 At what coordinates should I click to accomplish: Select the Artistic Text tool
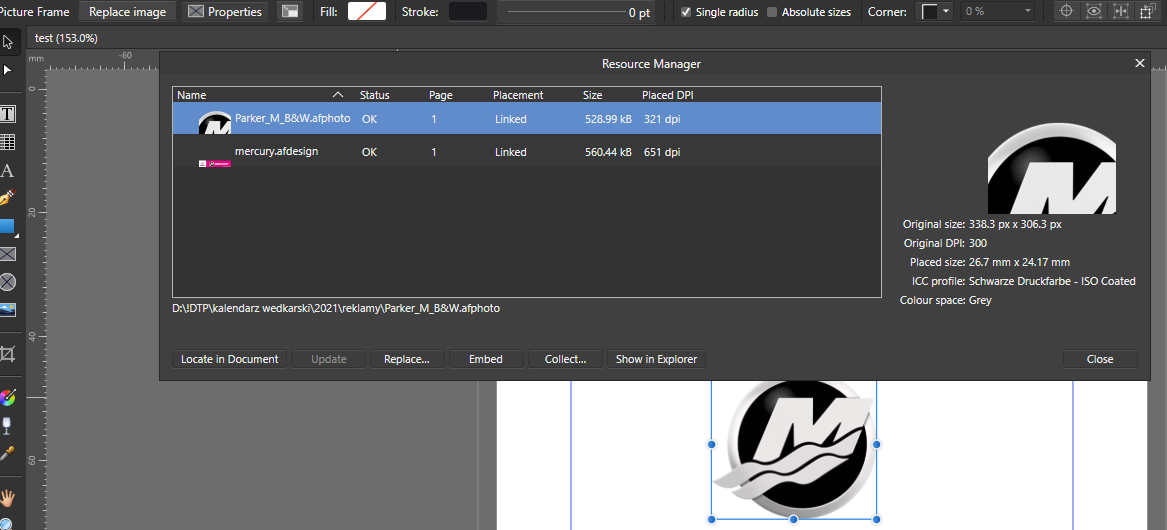(x=7, y=170)
